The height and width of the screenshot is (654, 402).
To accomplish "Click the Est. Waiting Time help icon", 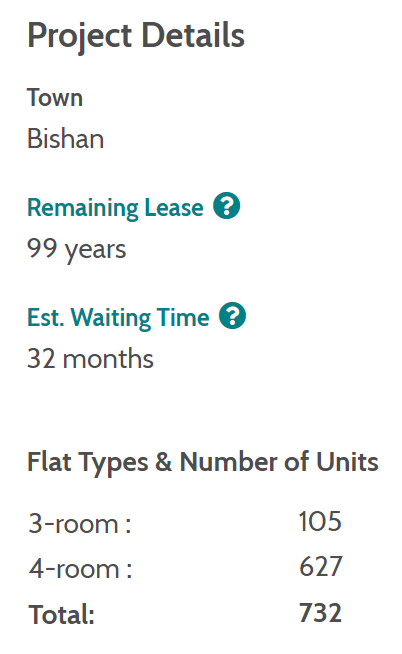I will [x=232, y=316].
